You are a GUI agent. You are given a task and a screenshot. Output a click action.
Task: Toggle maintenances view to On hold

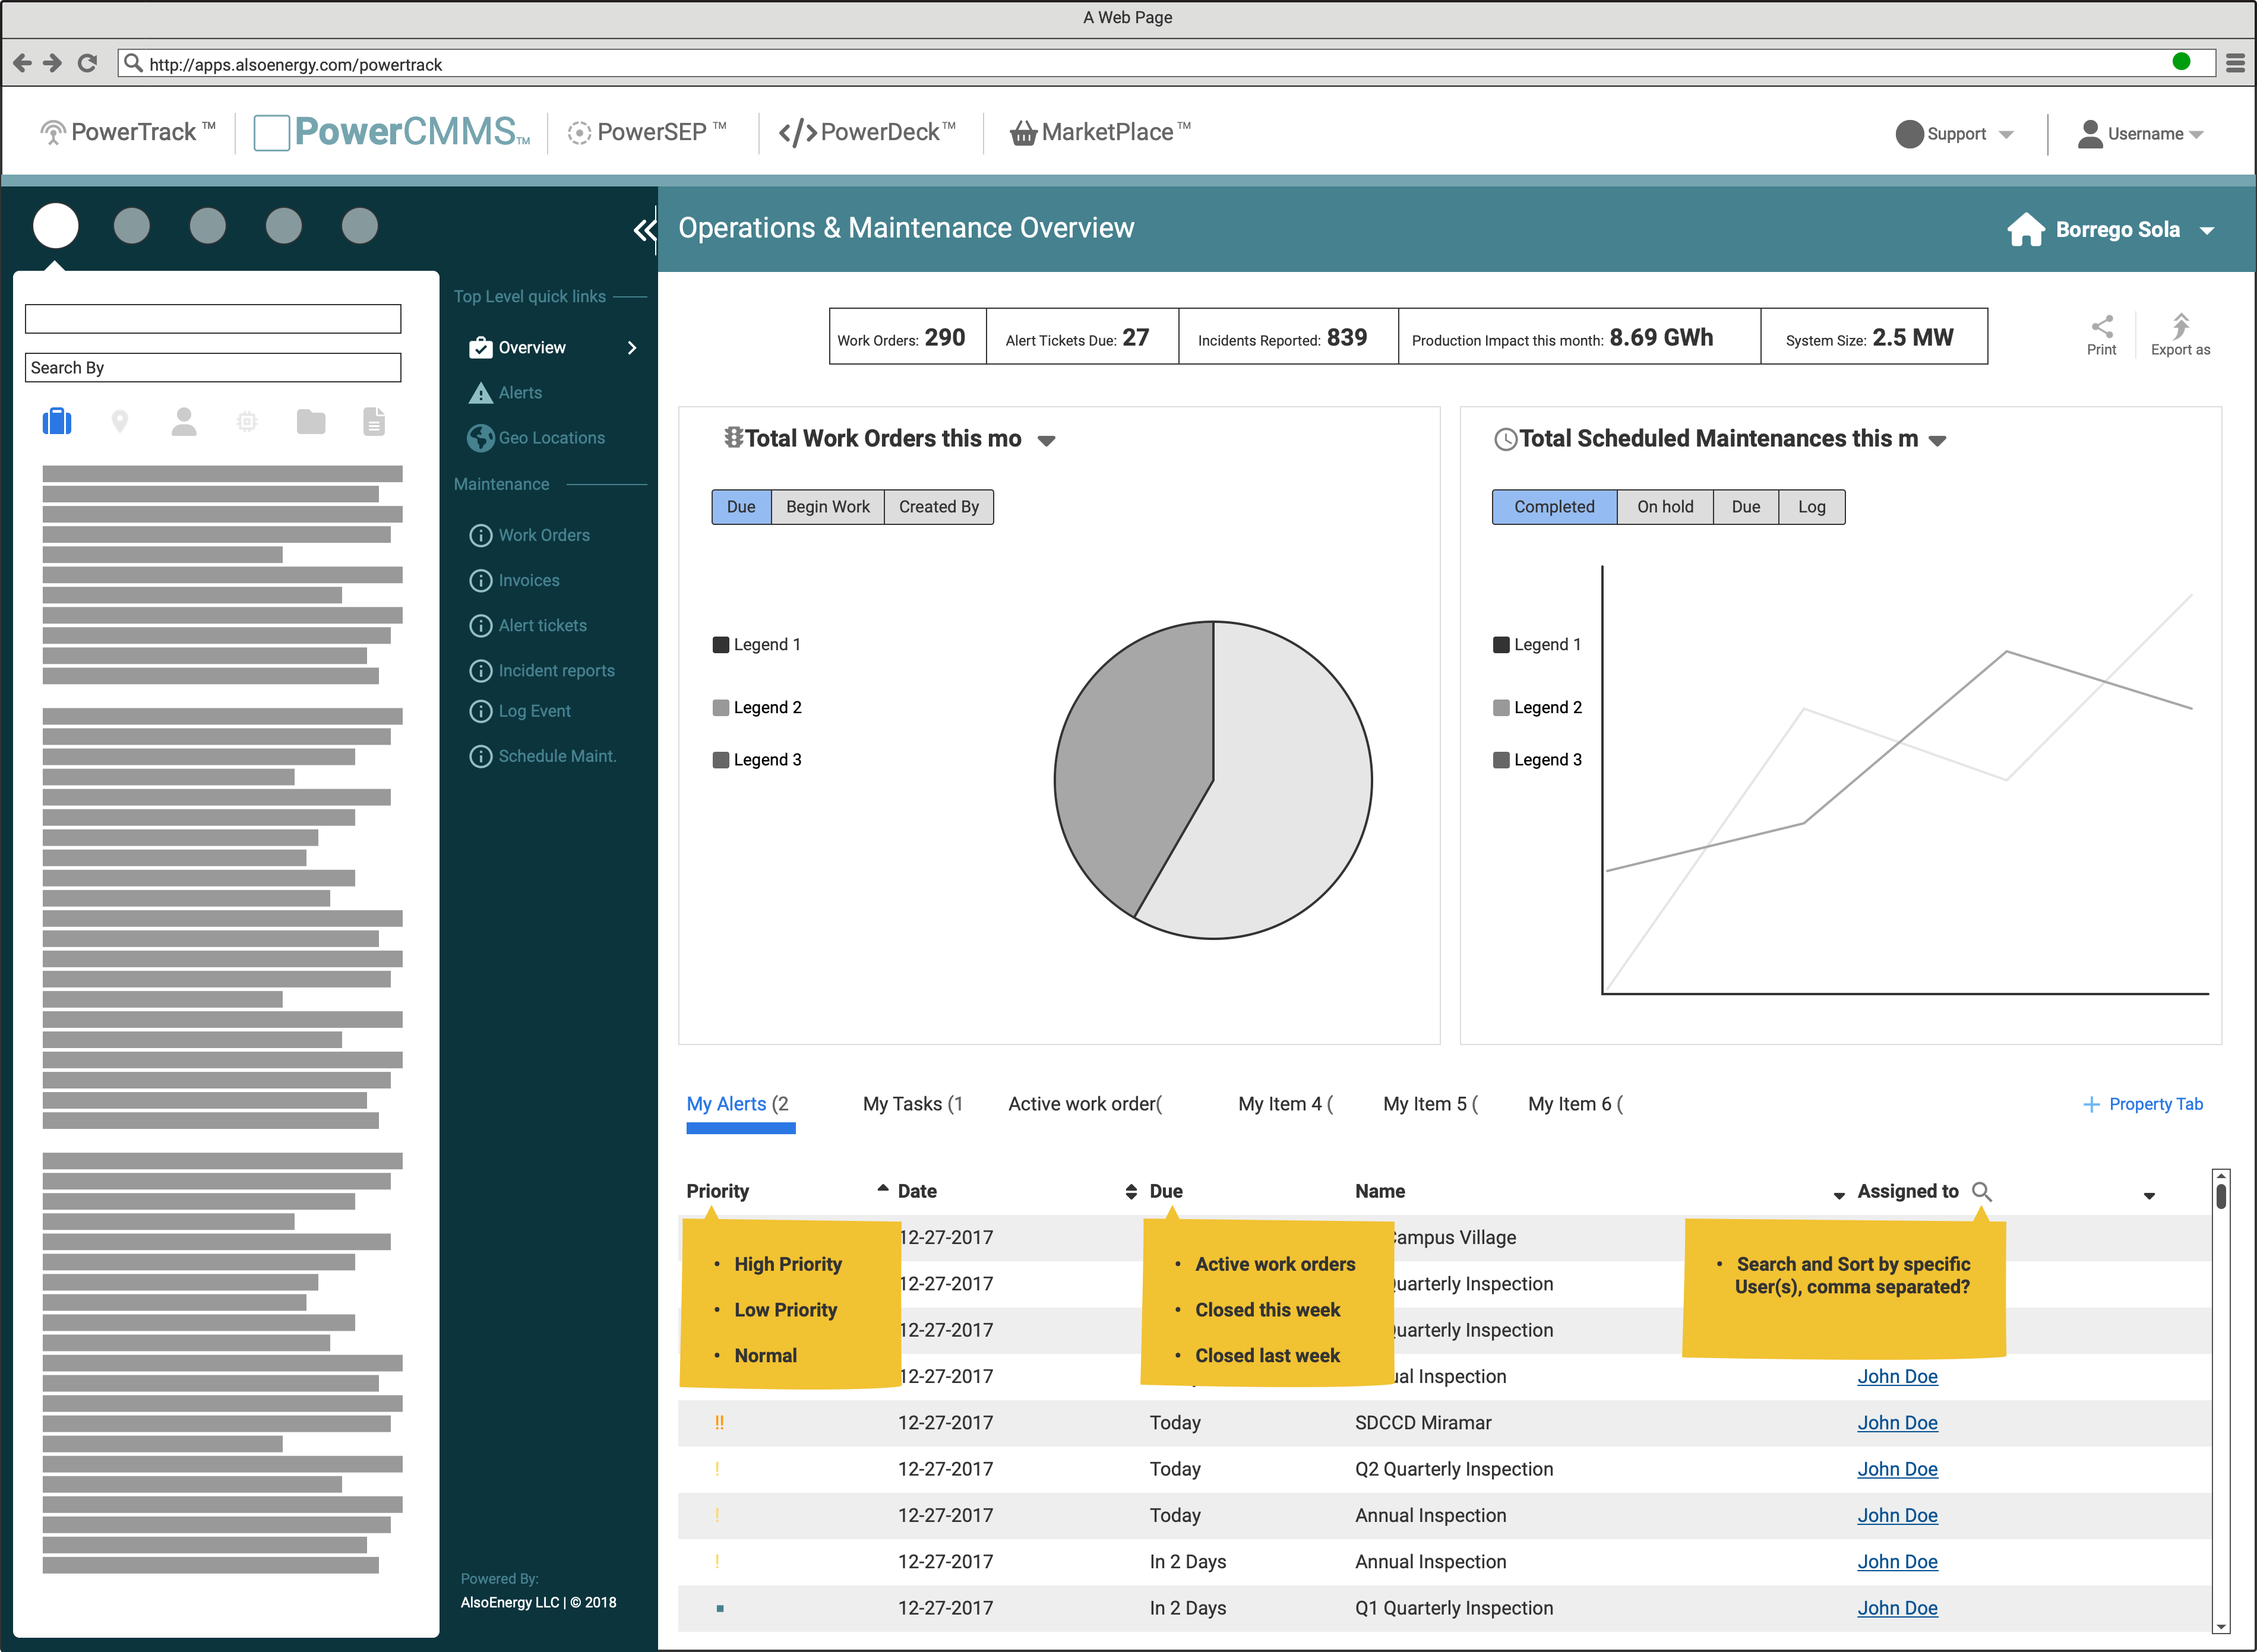[x=1664, y=506]
